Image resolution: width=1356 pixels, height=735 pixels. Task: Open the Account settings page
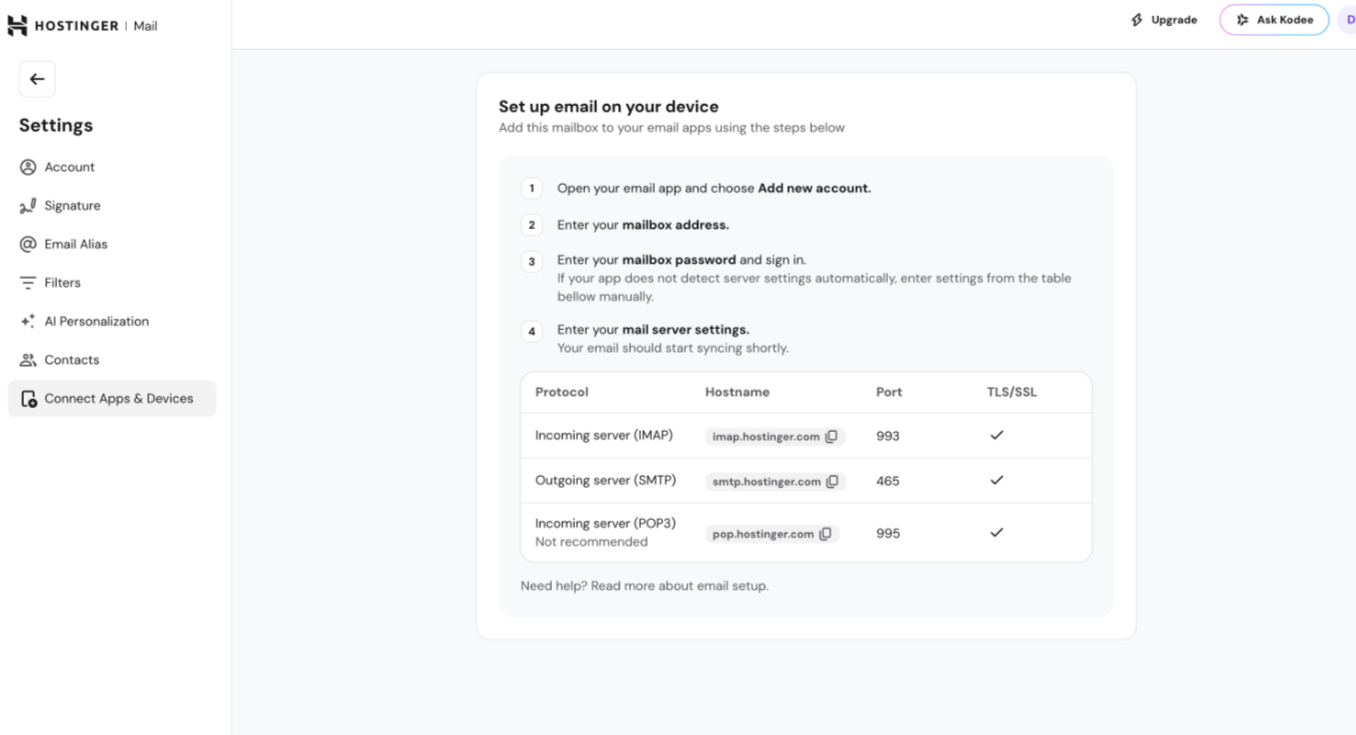pos(69,167)
